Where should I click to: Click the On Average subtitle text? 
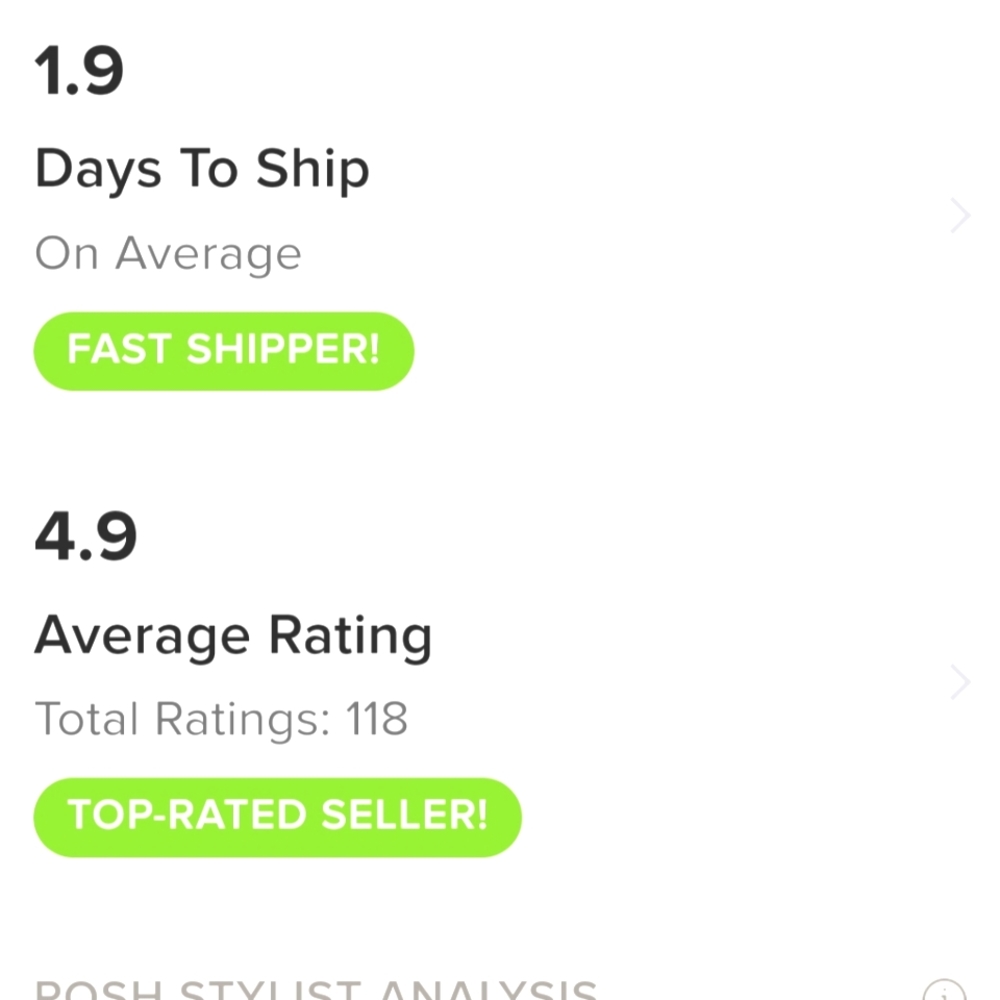(x=168, y=253)
